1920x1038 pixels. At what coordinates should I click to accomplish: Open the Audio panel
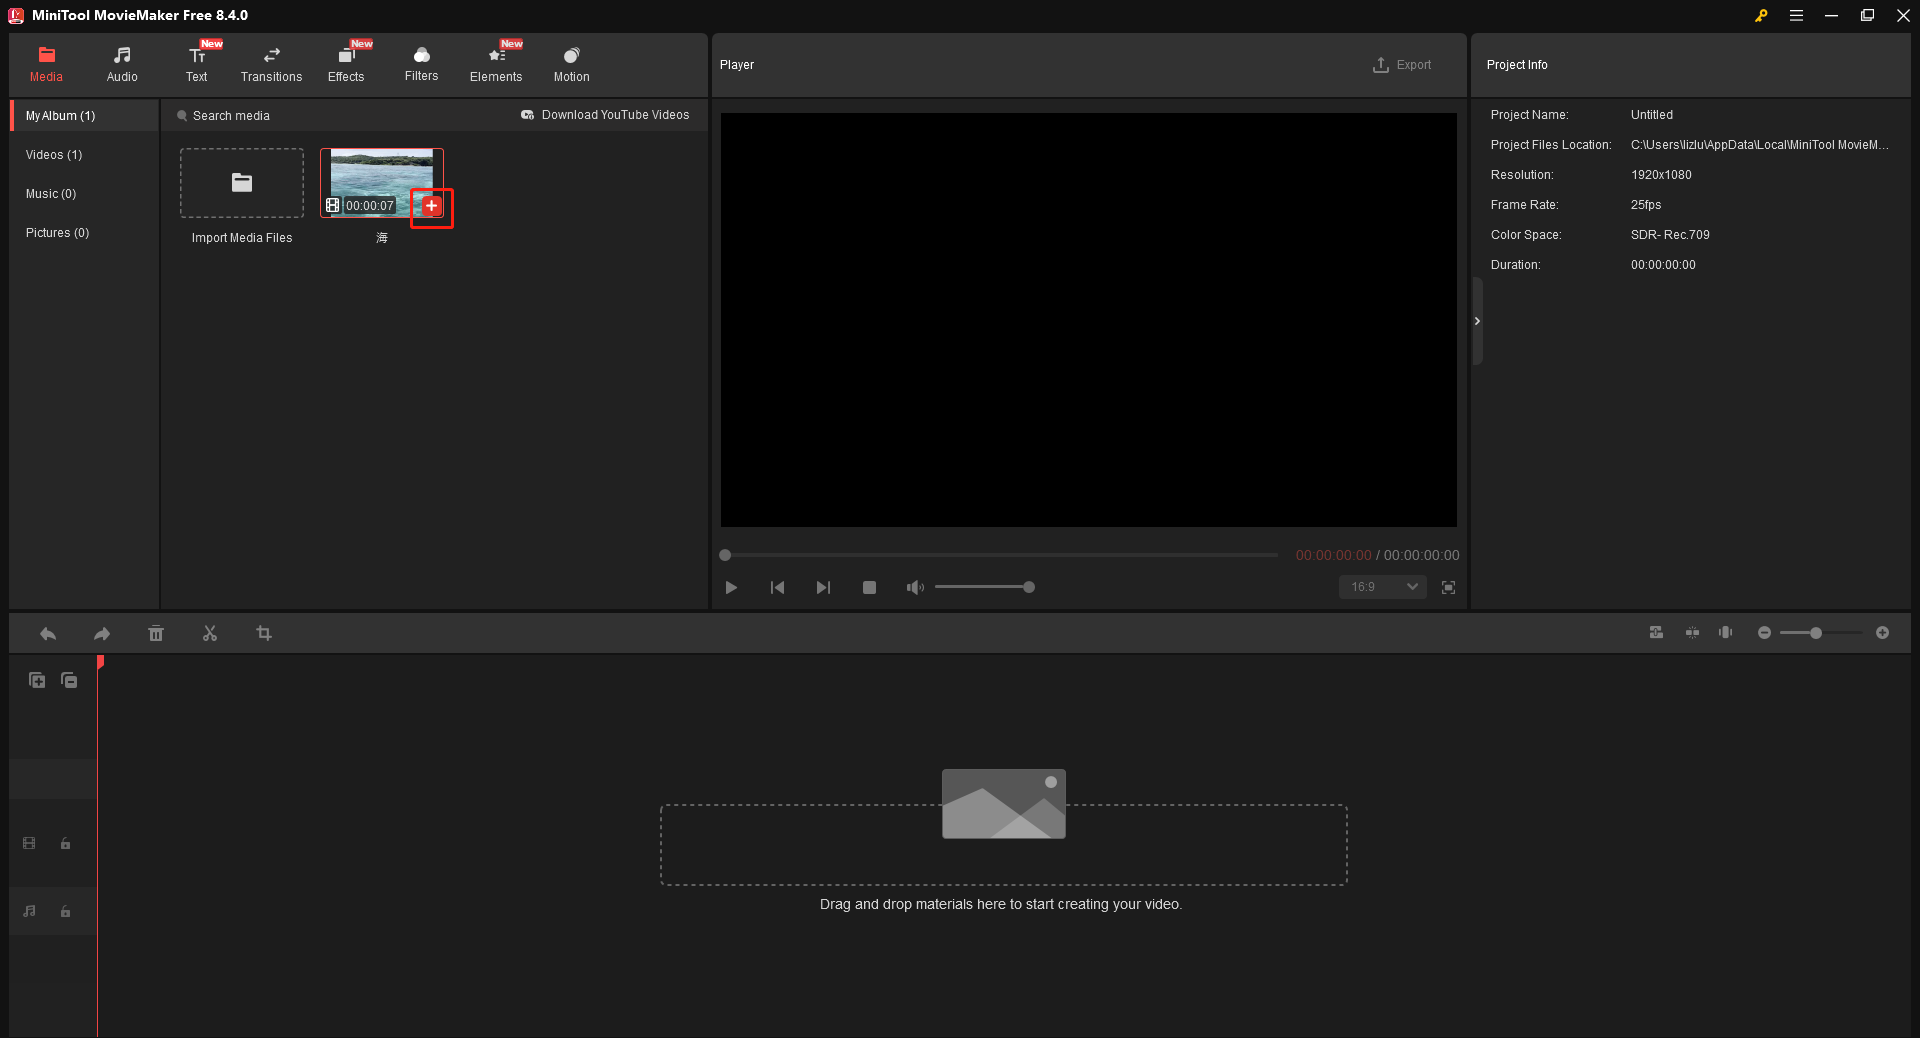click(x=121, y=64)
